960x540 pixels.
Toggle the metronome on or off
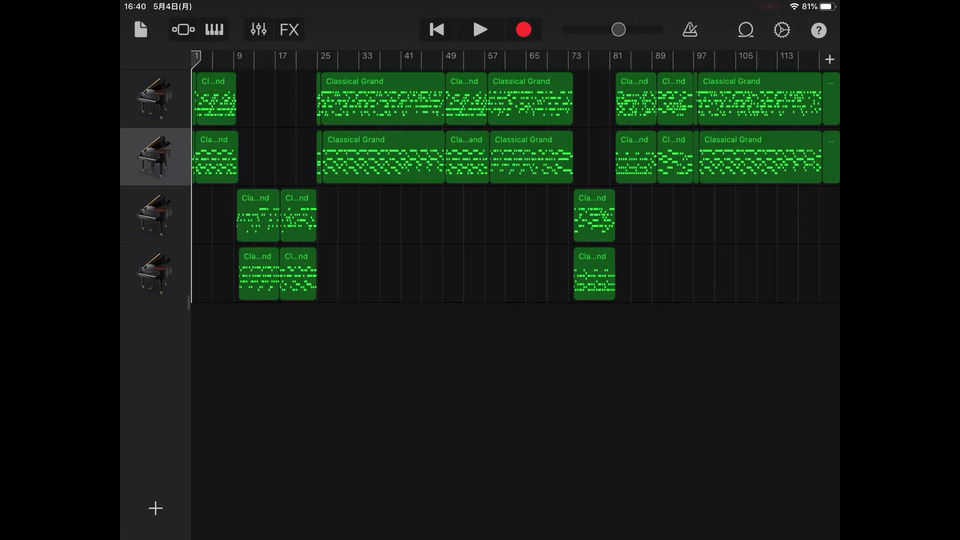pos(690,30)
